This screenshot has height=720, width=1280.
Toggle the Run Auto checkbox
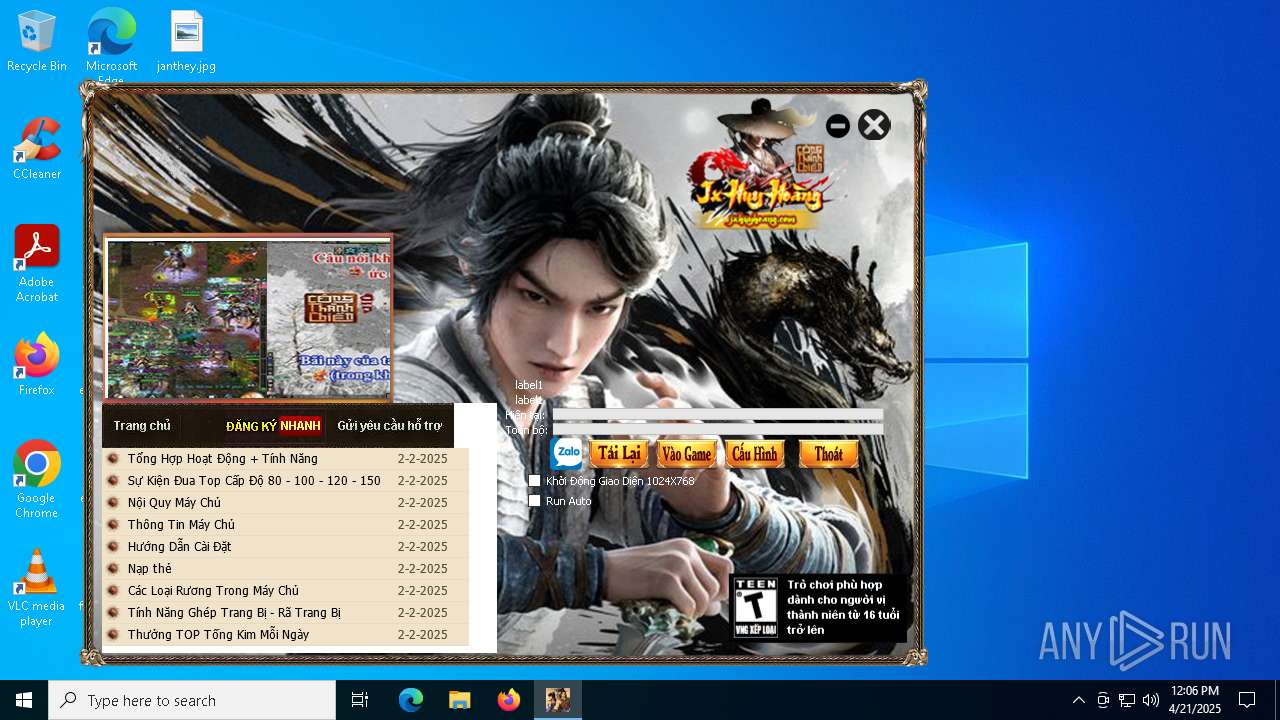(x=535, y=501)
